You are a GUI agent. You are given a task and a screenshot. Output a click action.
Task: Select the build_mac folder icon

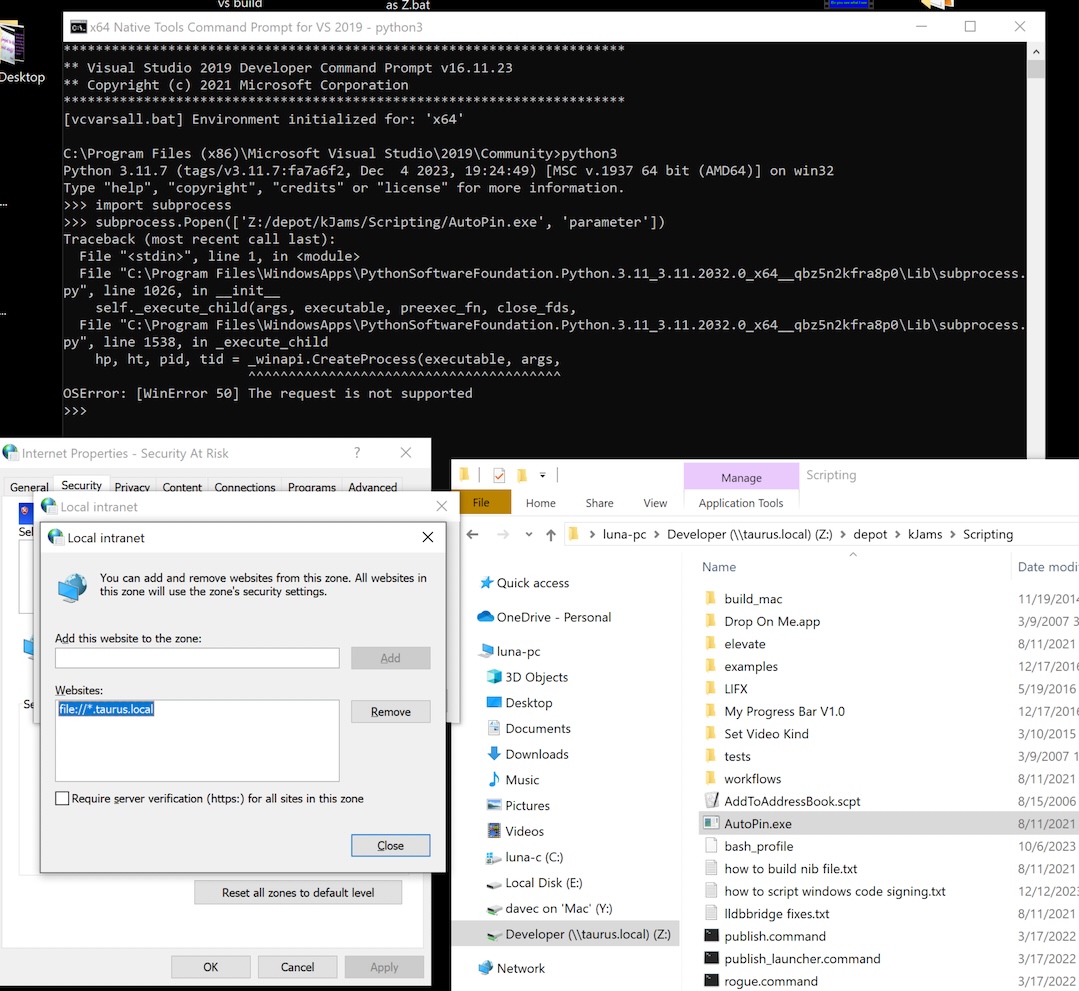(711, 599)
